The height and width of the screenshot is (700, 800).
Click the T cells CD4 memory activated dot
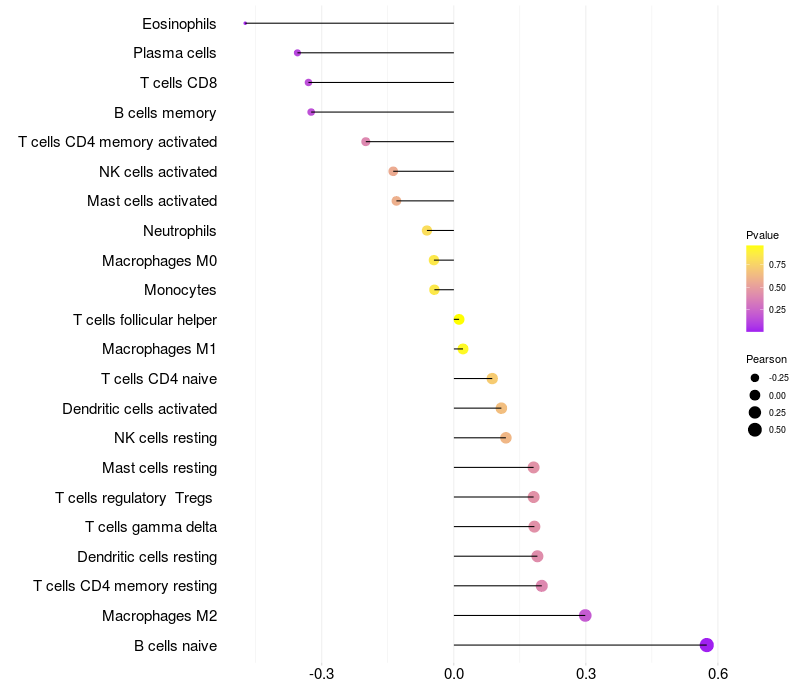[366, 141]
